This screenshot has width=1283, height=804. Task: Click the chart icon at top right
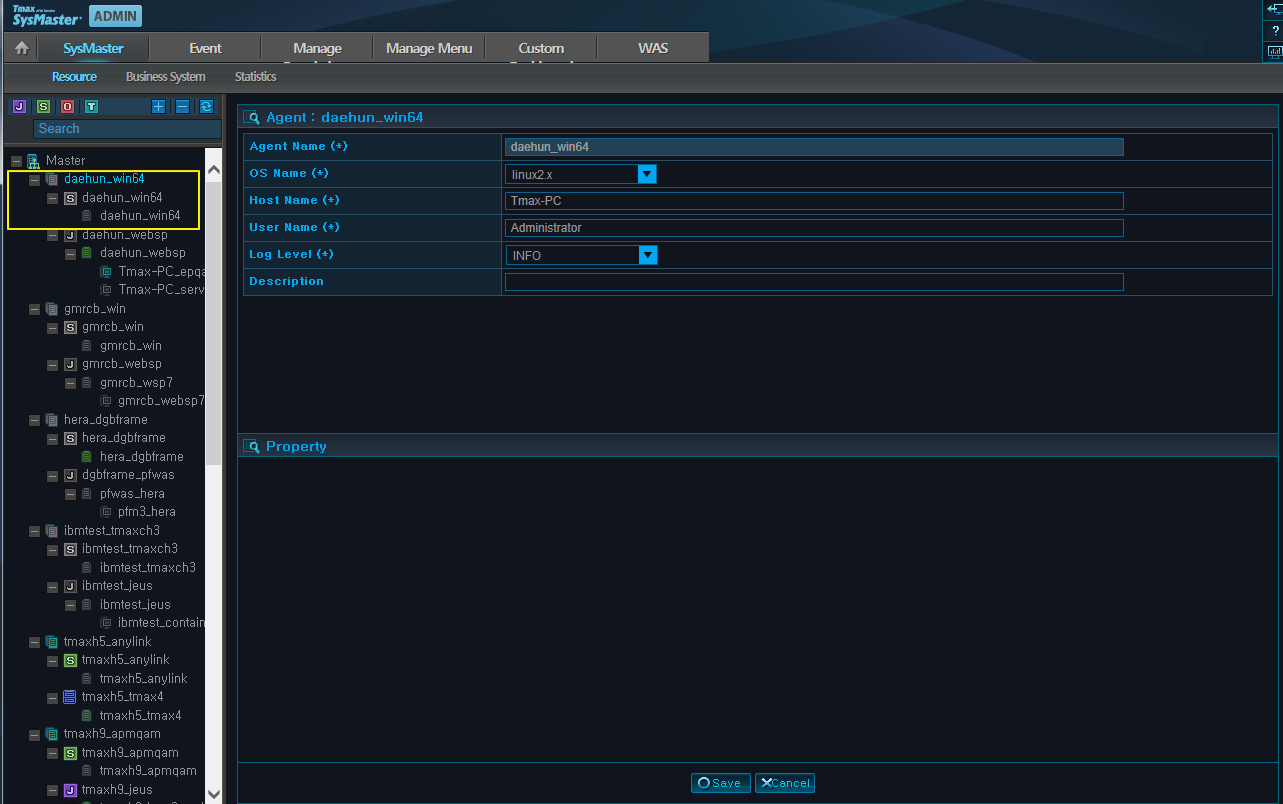(1275, 52)
